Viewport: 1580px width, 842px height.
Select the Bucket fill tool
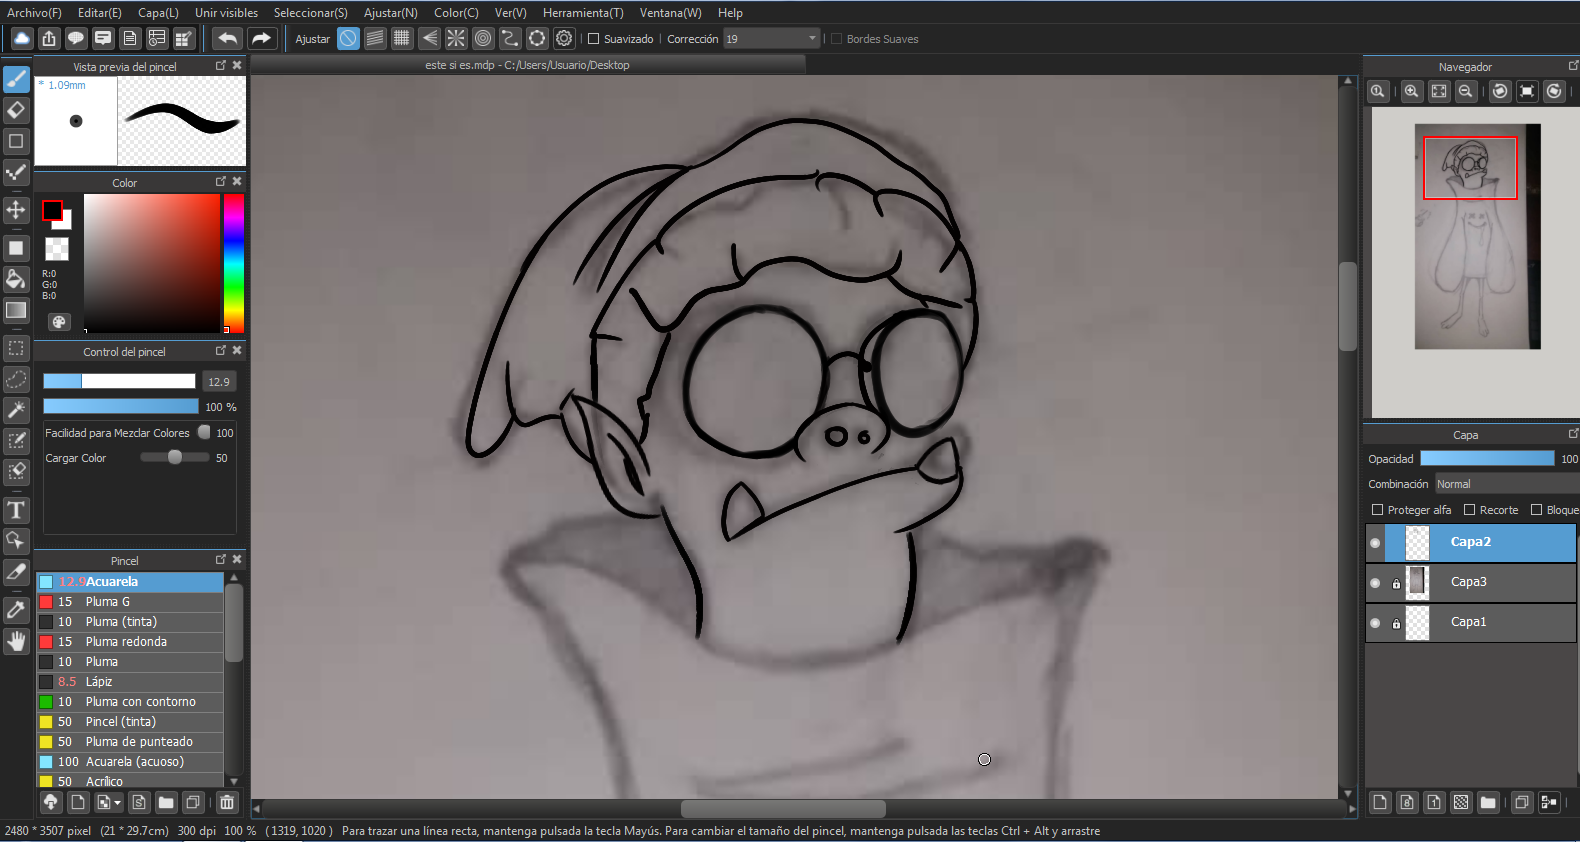(16, 279)
